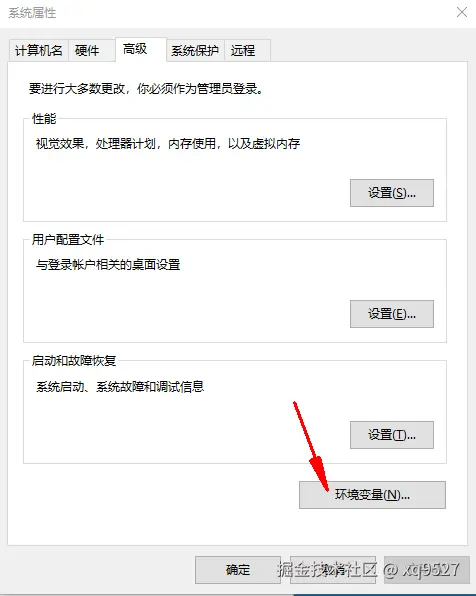
Task: Click the greyed Apply button right of 取消
Action: (427, 570)
